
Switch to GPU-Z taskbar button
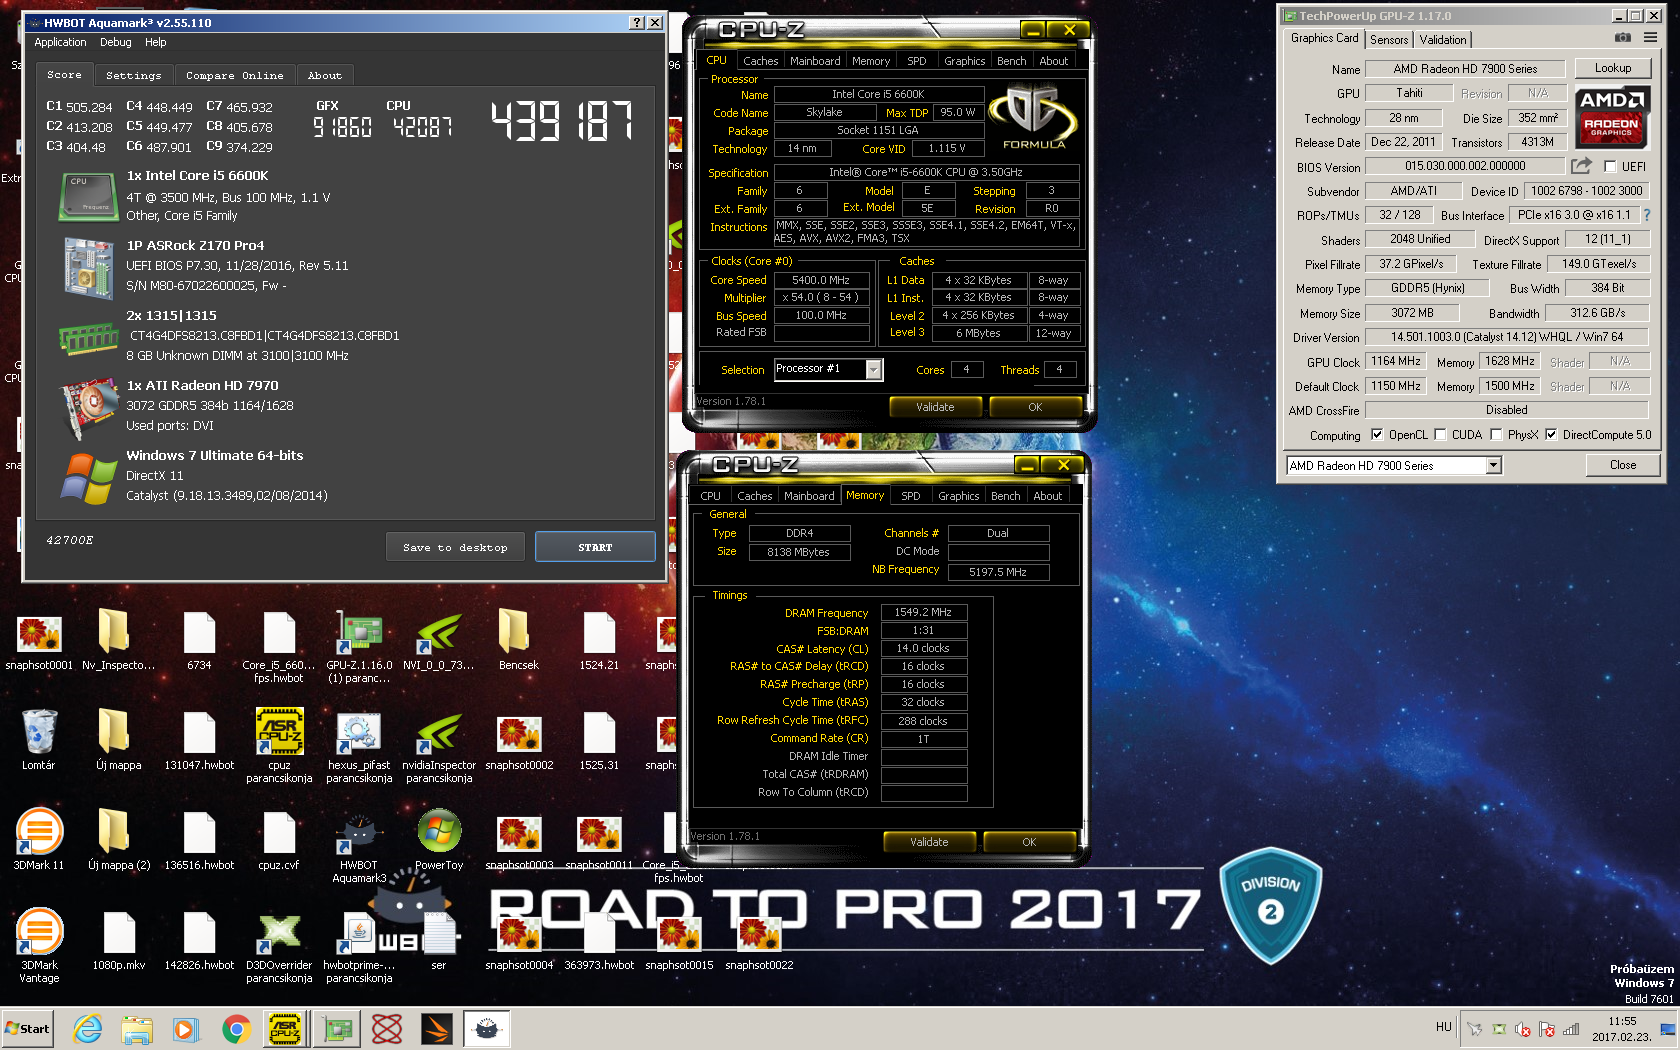(337, 1029)
